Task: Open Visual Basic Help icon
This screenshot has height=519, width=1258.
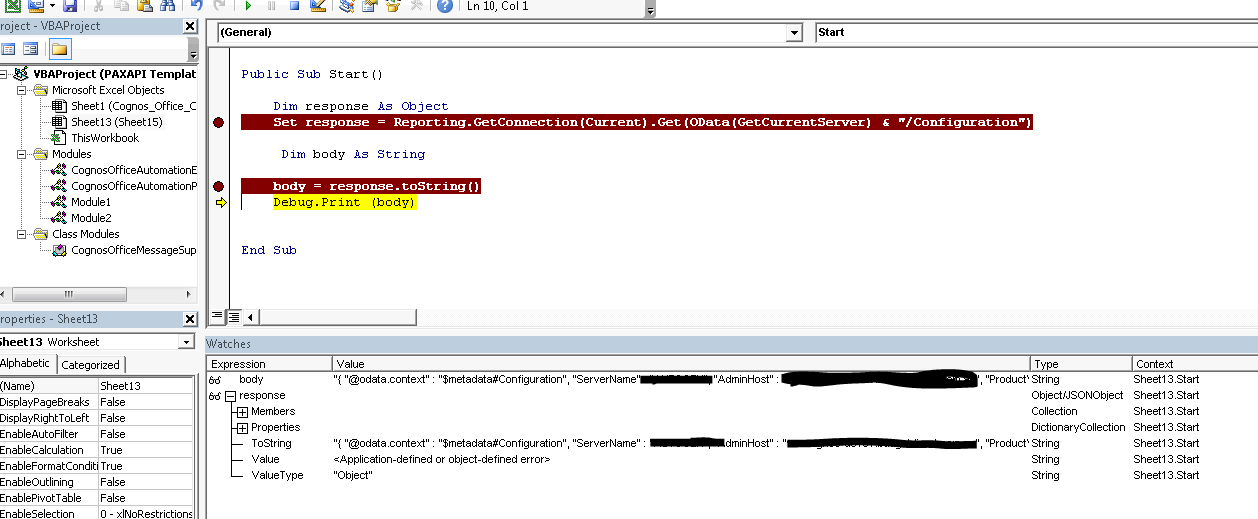Action: 444,5
